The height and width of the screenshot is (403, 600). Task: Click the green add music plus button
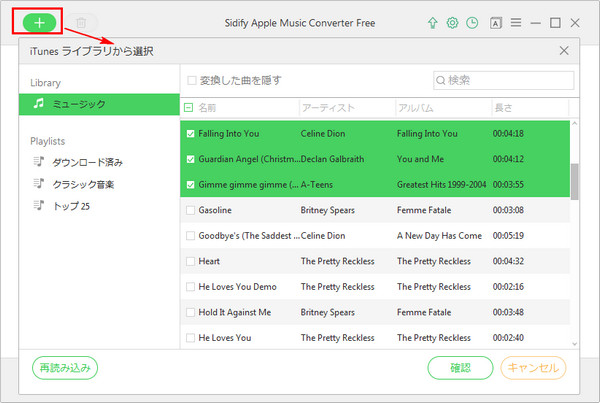click(x=40, y=21)
